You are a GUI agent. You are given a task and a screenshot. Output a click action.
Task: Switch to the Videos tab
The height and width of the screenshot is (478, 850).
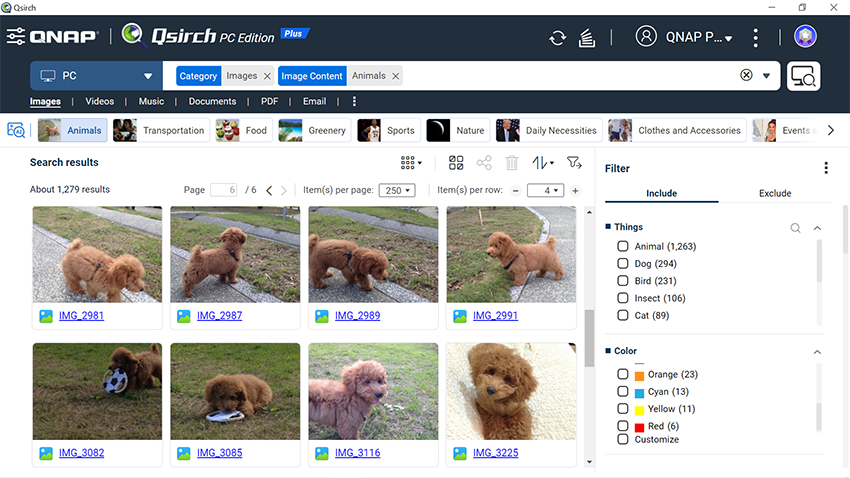tap(99, 101)
